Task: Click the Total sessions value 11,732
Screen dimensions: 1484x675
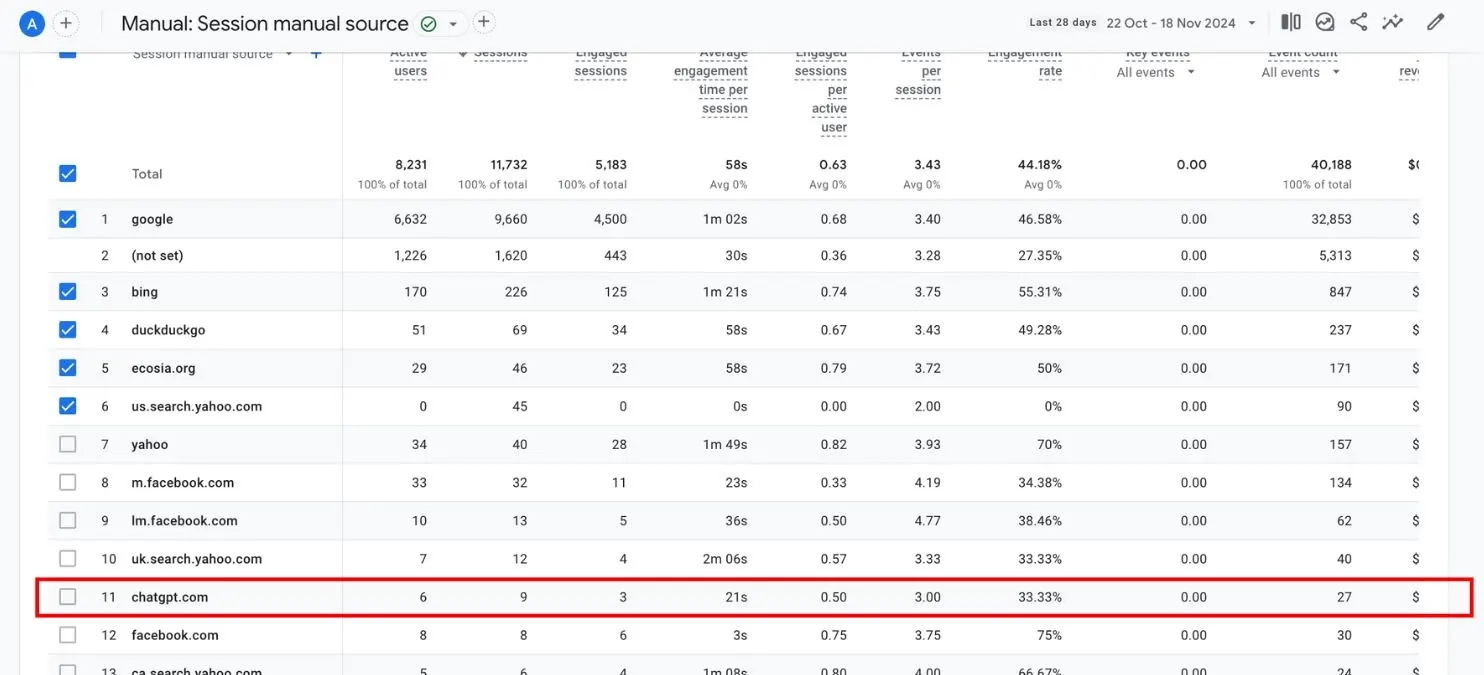Action: coord(507,164)
